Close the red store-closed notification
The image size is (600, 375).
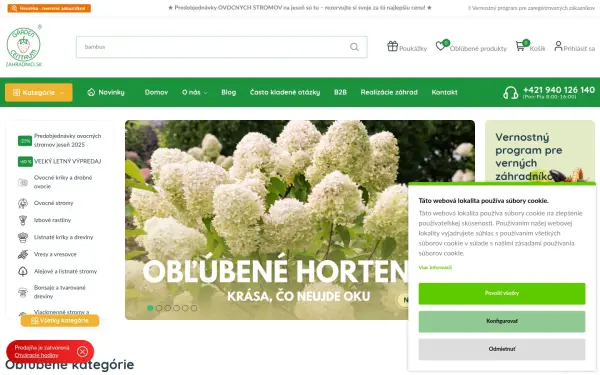click(x=82, y=352)
